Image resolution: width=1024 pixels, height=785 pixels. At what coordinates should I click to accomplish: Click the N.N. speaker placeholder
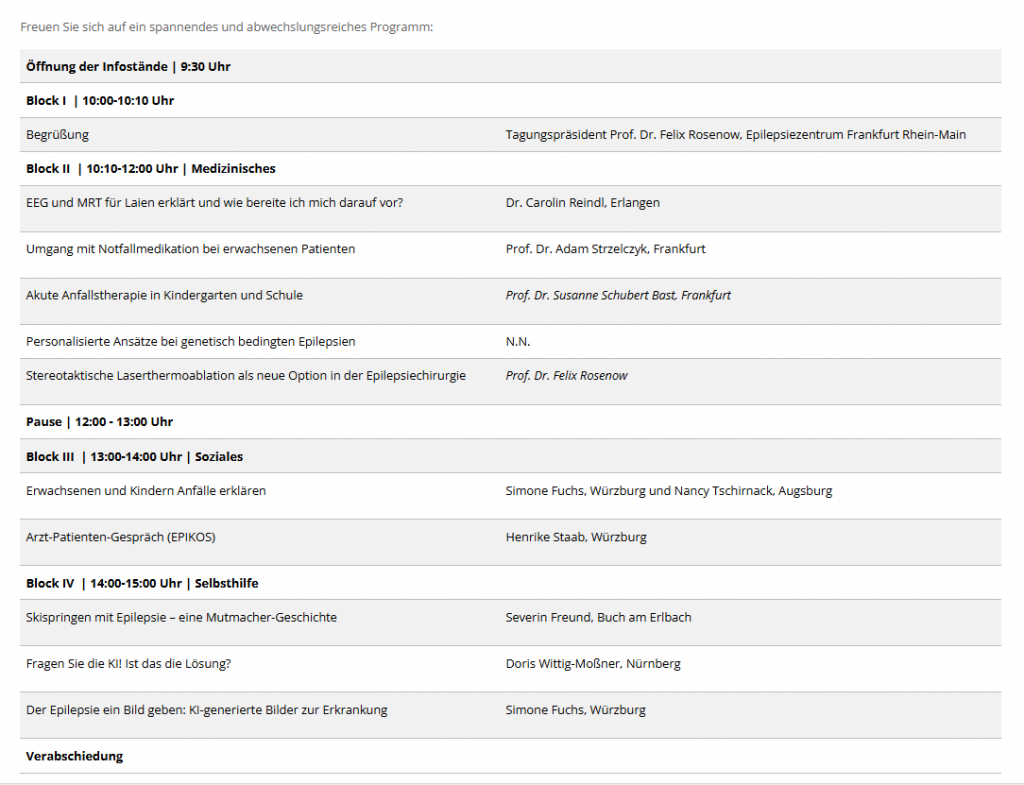pyautogui.click(x=518, y=342)
